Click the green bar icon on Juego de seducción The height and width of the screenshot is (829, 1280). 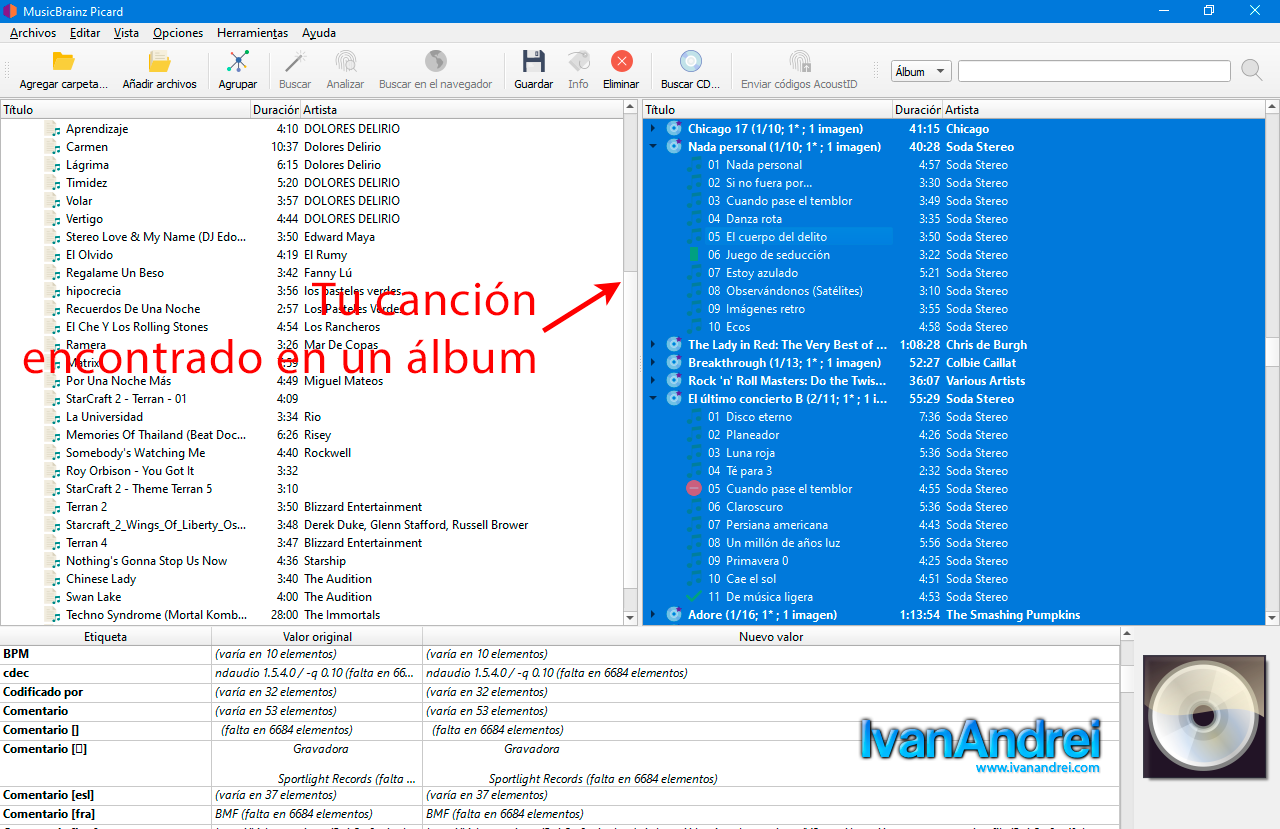(694, 254)
